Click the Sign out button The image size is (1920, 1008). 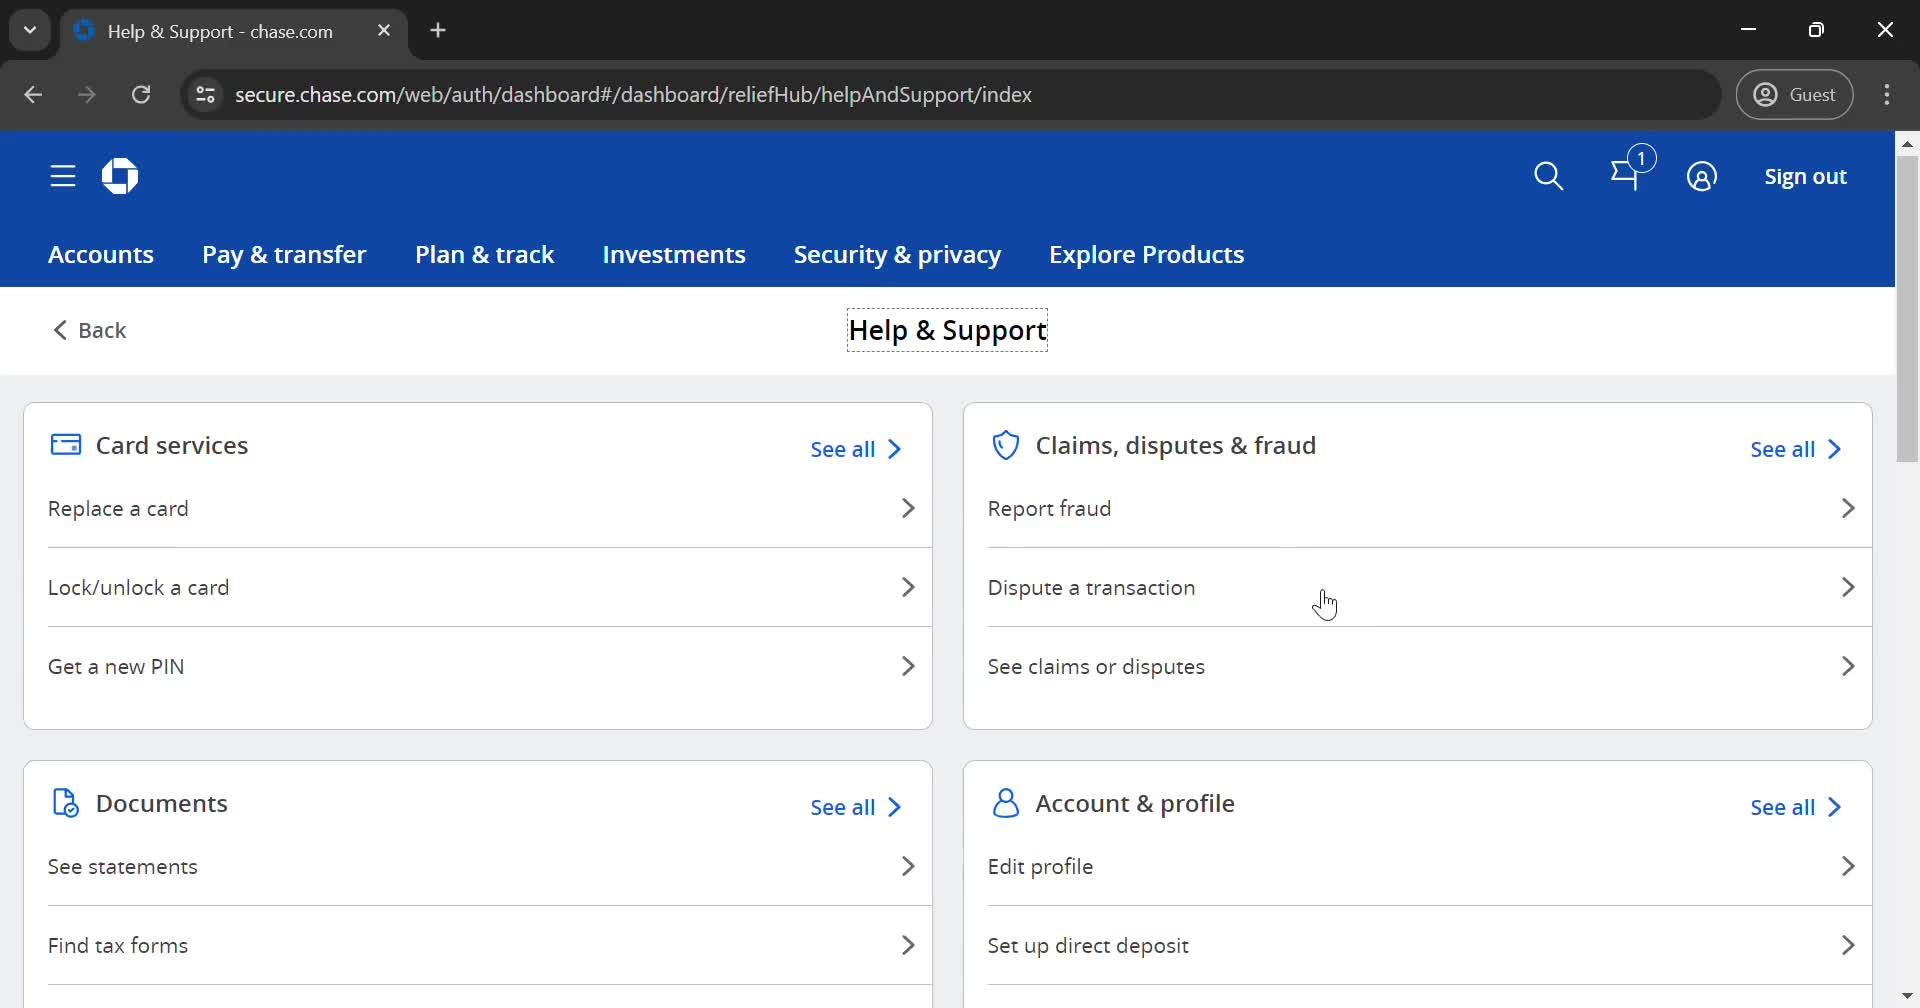click(1805, 177)
